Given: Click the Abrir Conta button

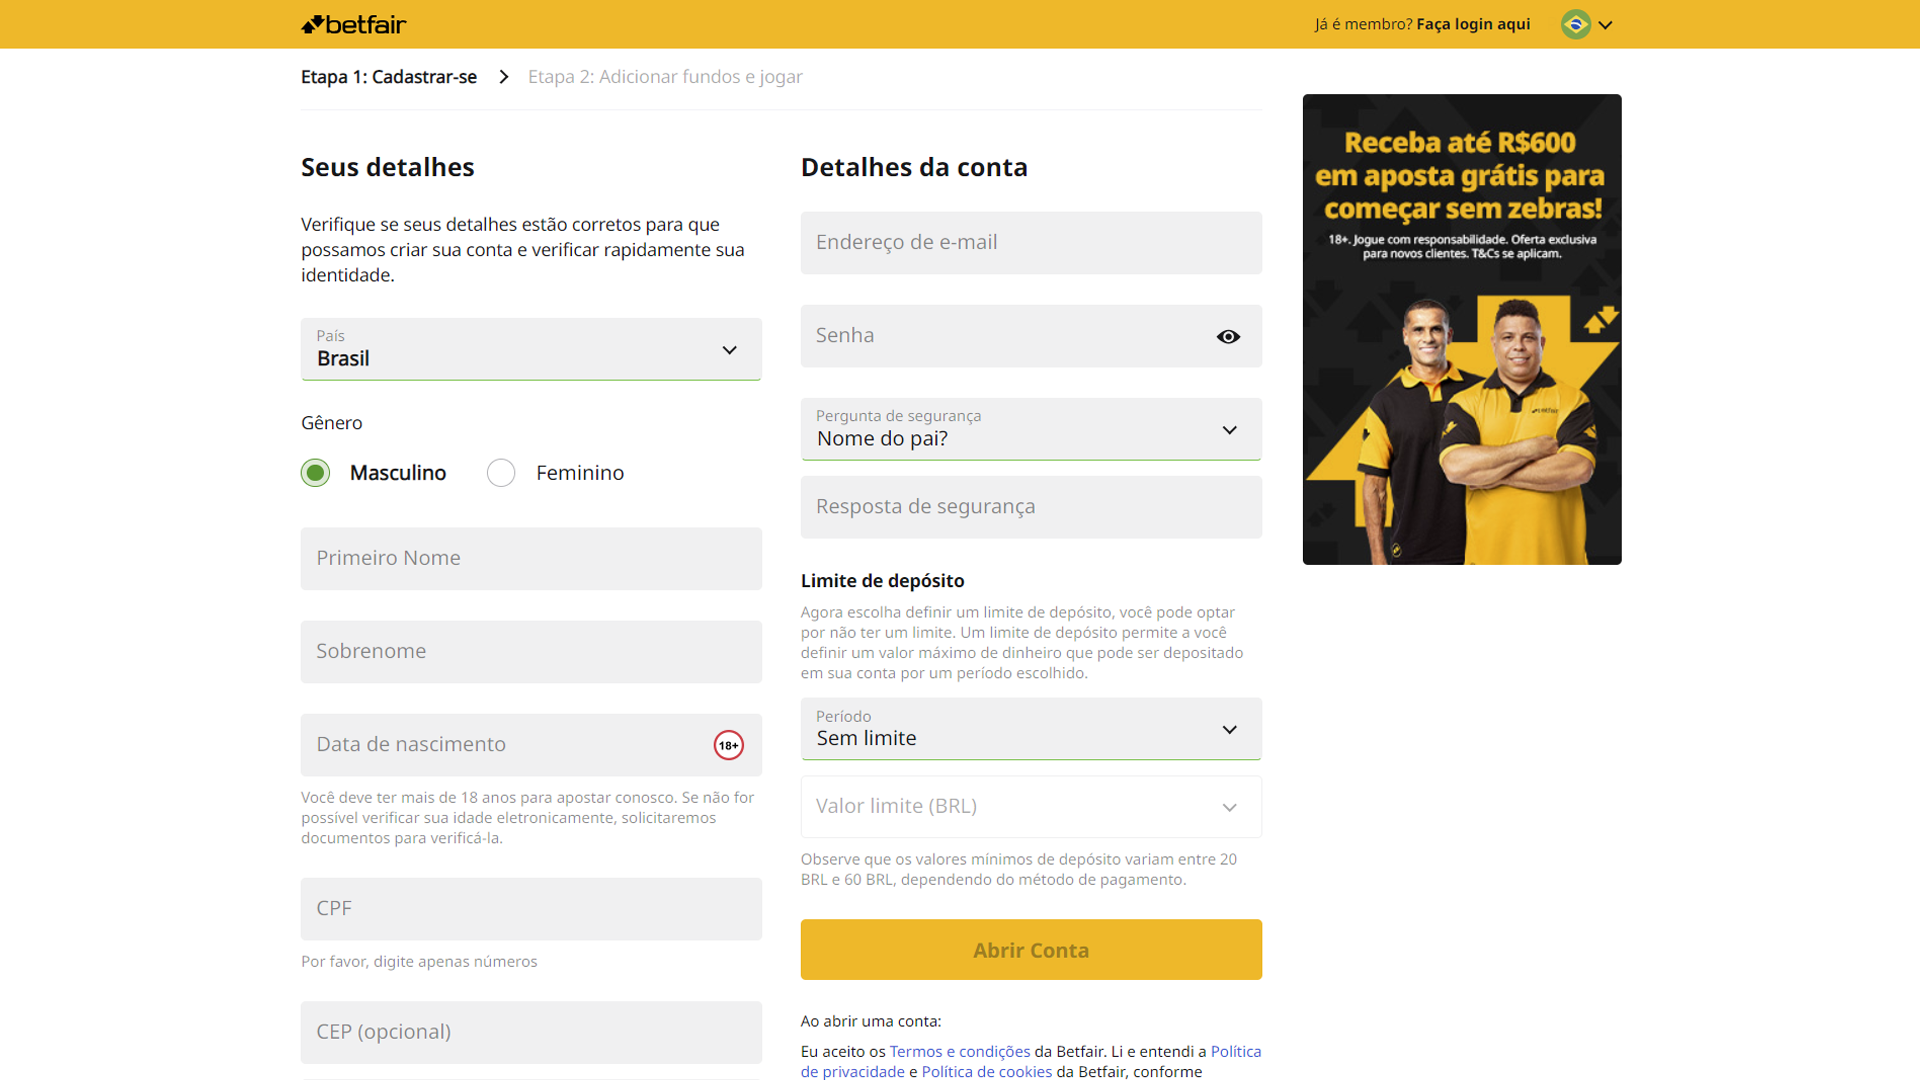Looking at the screenshot, I should click(x=1031, y=949).
